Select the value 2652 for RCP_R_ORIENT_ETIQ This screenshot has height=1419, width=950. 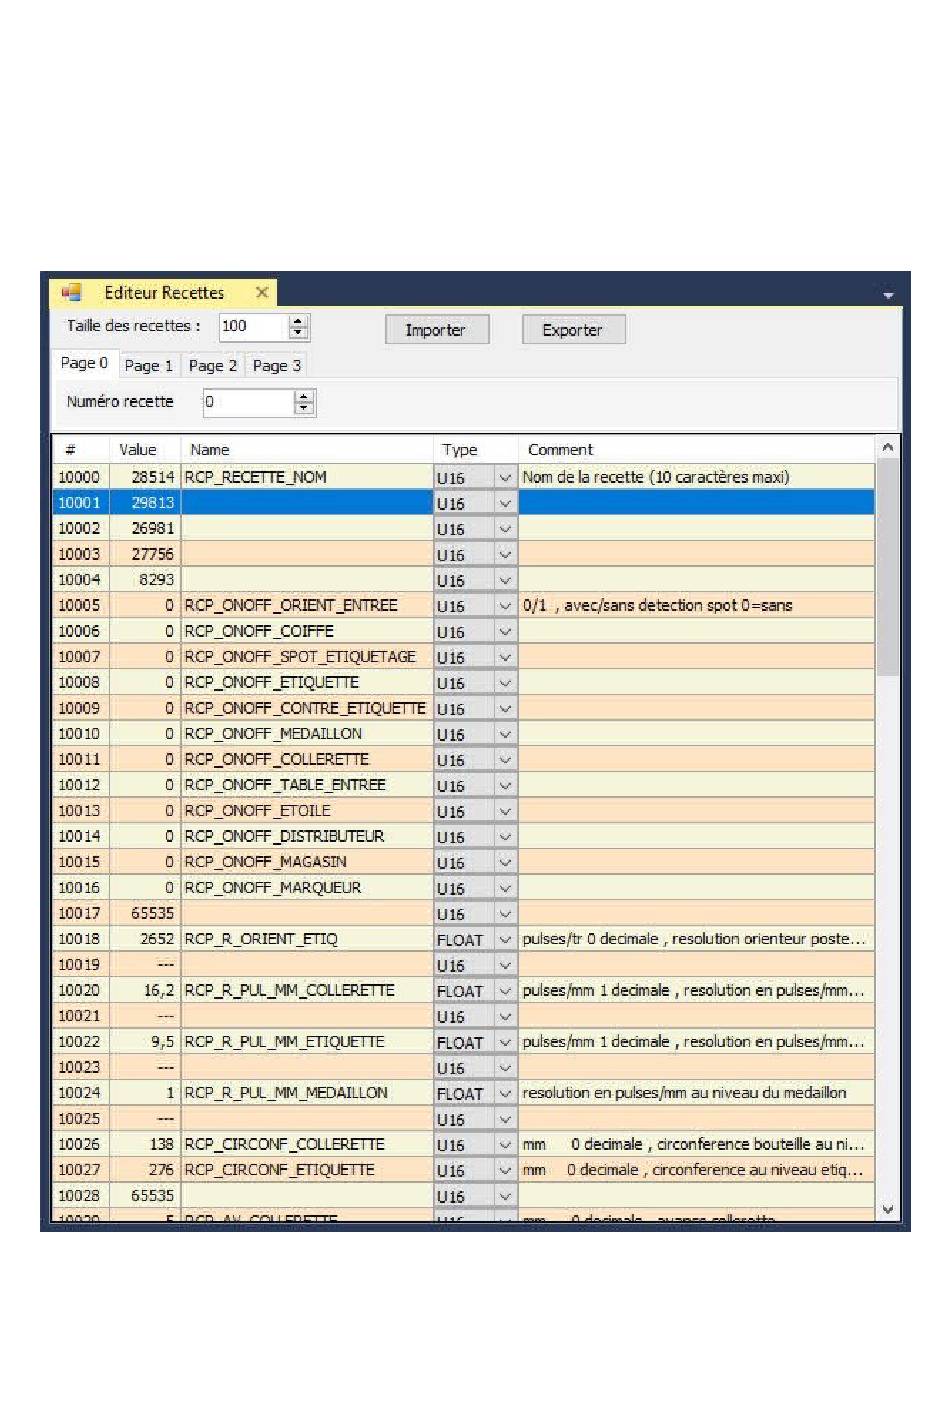pyautogui.click(x=144, y=939)
